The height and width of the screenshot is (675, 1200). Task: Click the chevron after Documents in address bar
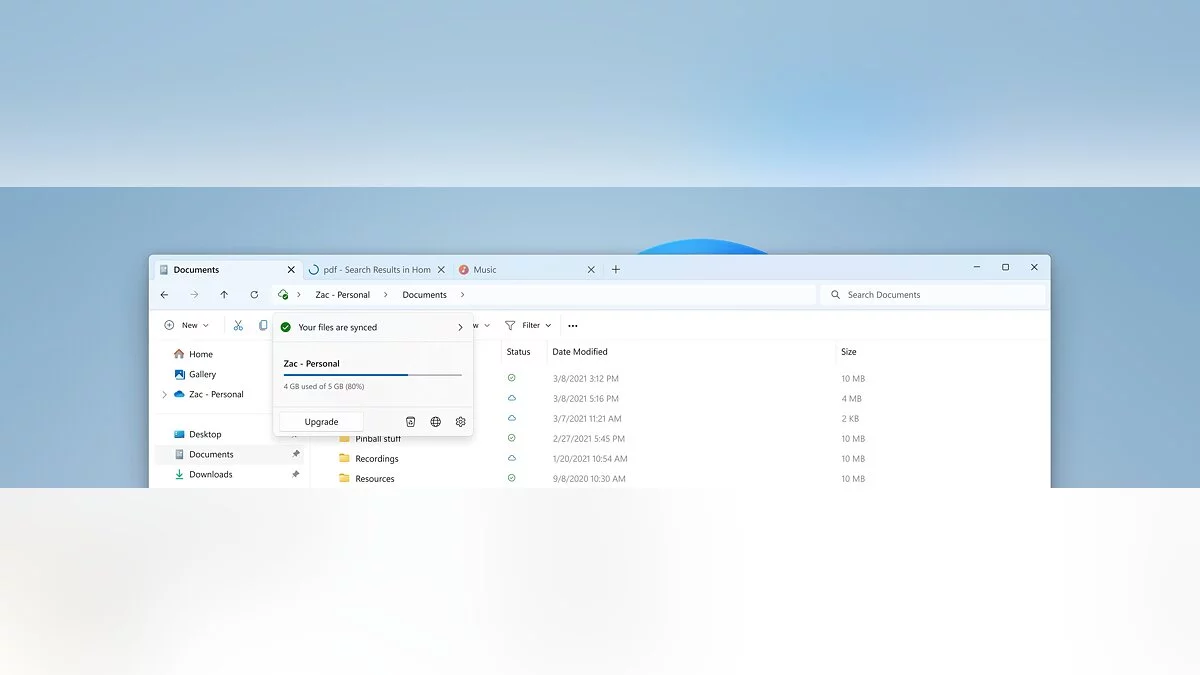(x=463, y=295)
